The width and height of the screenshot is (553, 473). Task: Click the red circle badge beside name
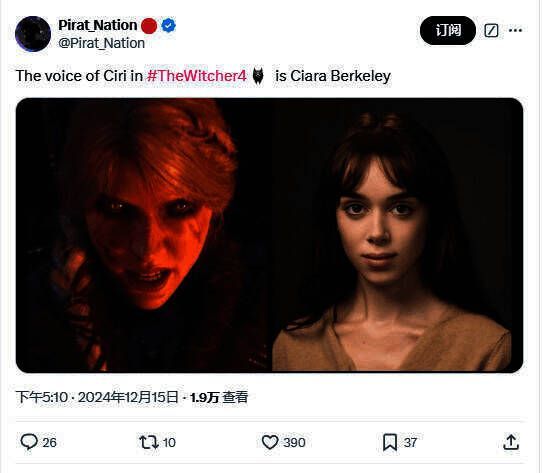click(149, 26)
